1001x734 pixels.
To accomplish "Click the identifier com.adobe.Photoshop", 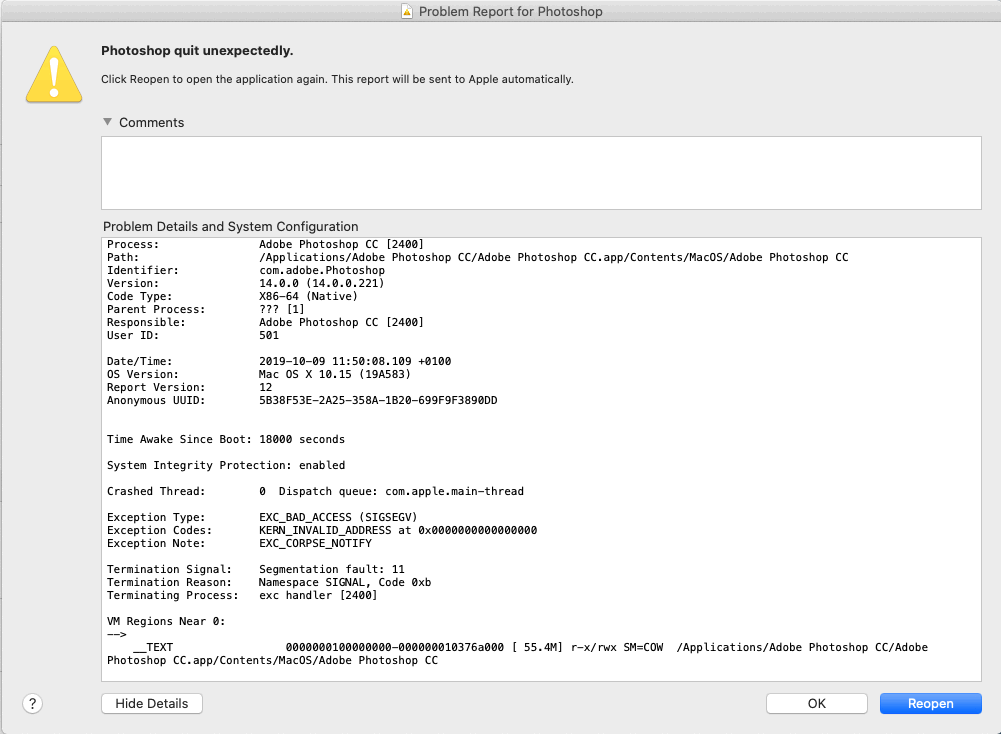I will 322,271.
